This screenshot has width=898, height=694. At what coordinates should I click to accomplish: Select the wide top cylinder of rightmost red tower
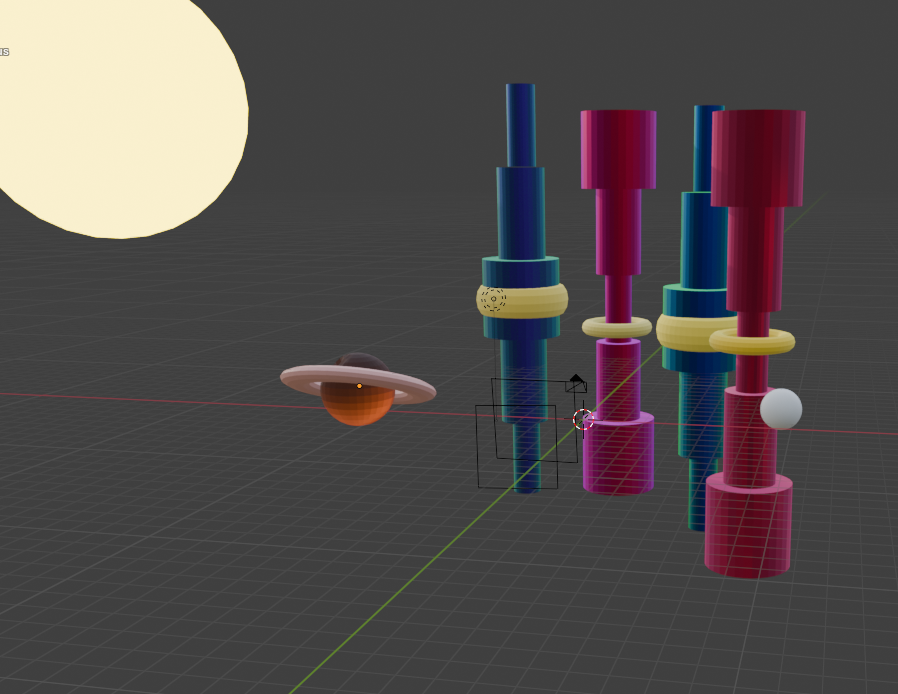point(758,157)
